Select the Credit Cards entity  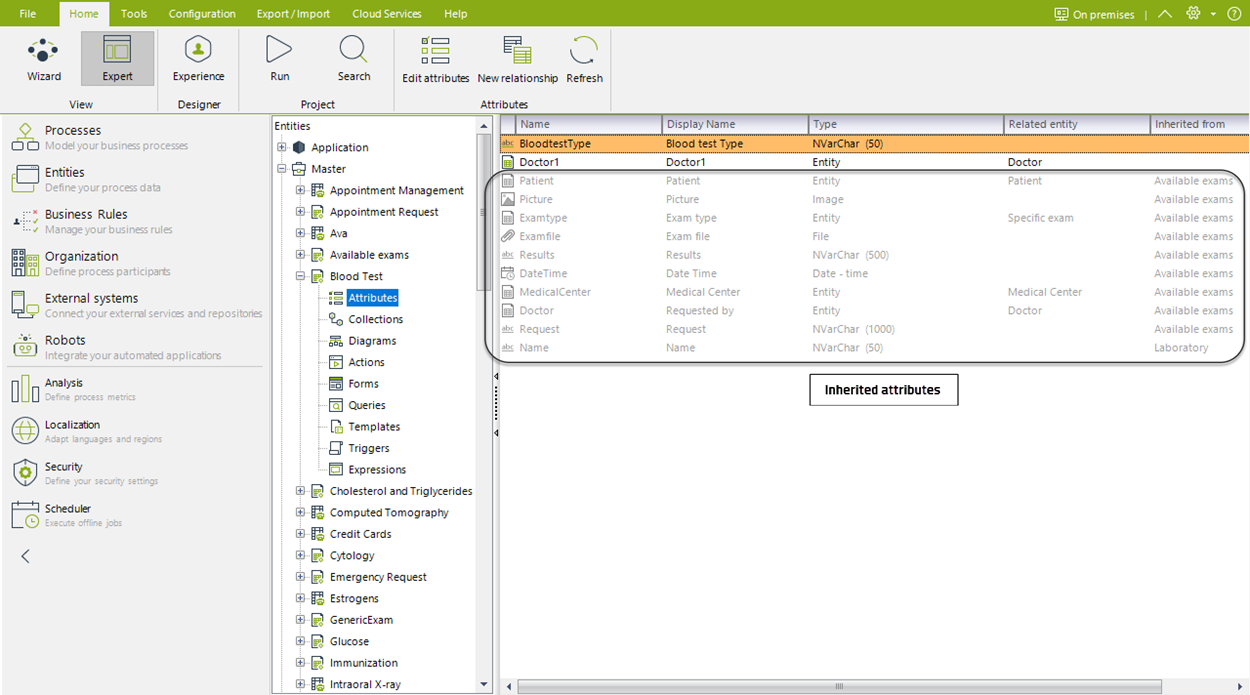coord(360,534)
